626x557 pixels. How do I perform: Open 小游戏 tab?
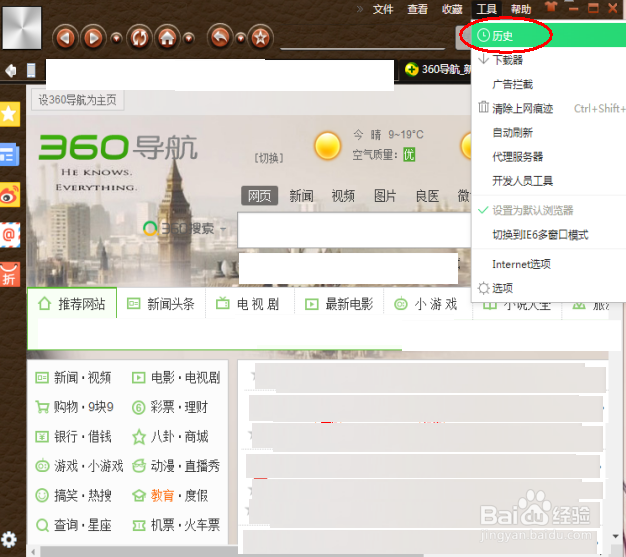(x=426, y=304)
